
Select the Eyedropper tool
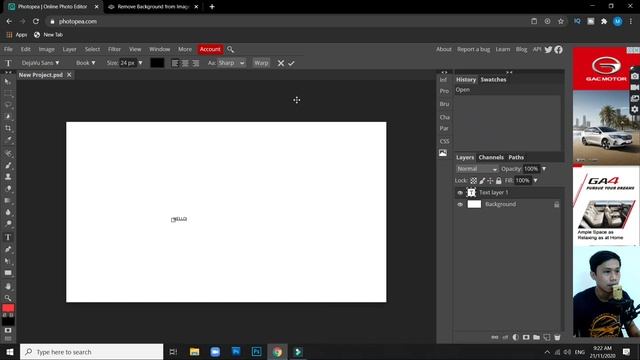(8, 140)
